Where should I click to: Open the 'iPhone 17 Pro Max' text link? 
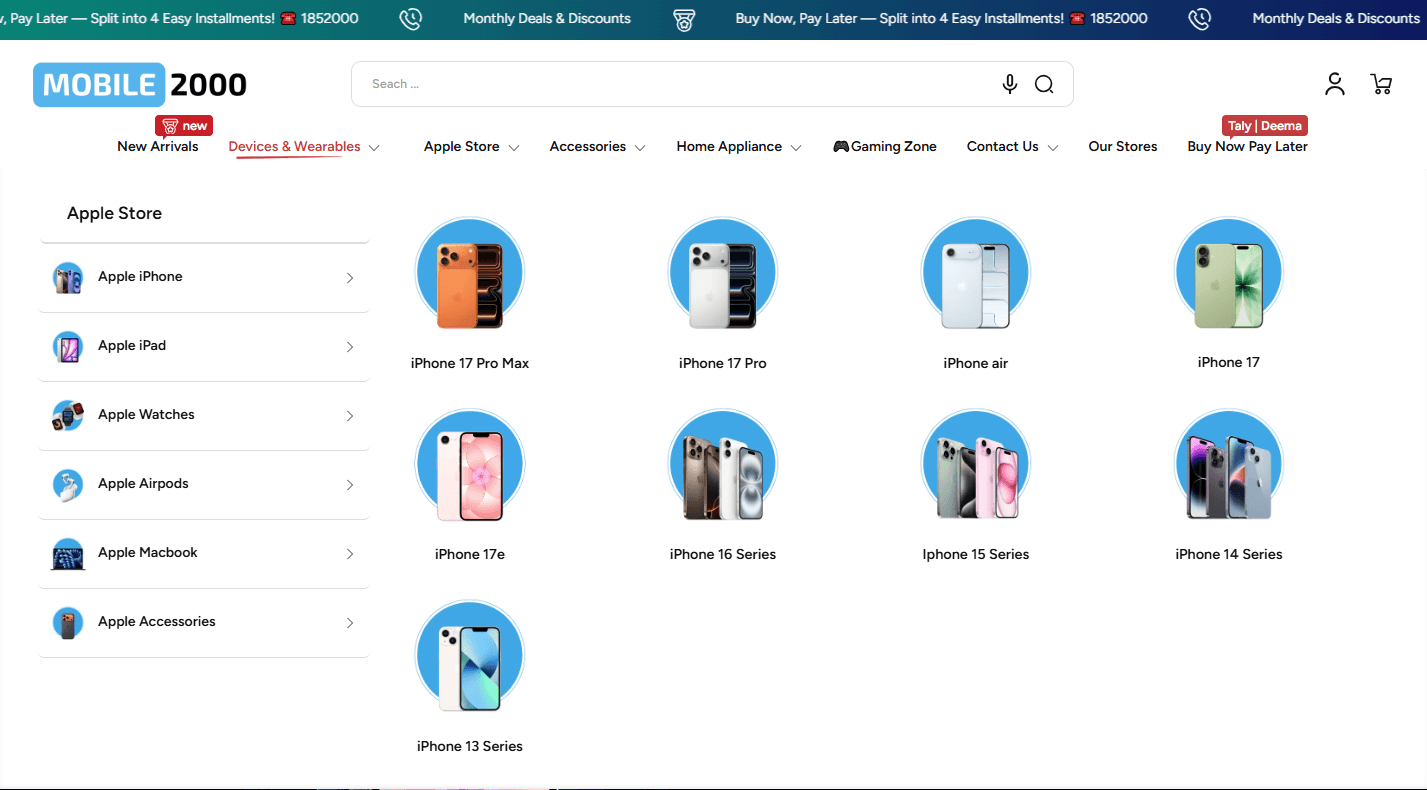[470, 363]
